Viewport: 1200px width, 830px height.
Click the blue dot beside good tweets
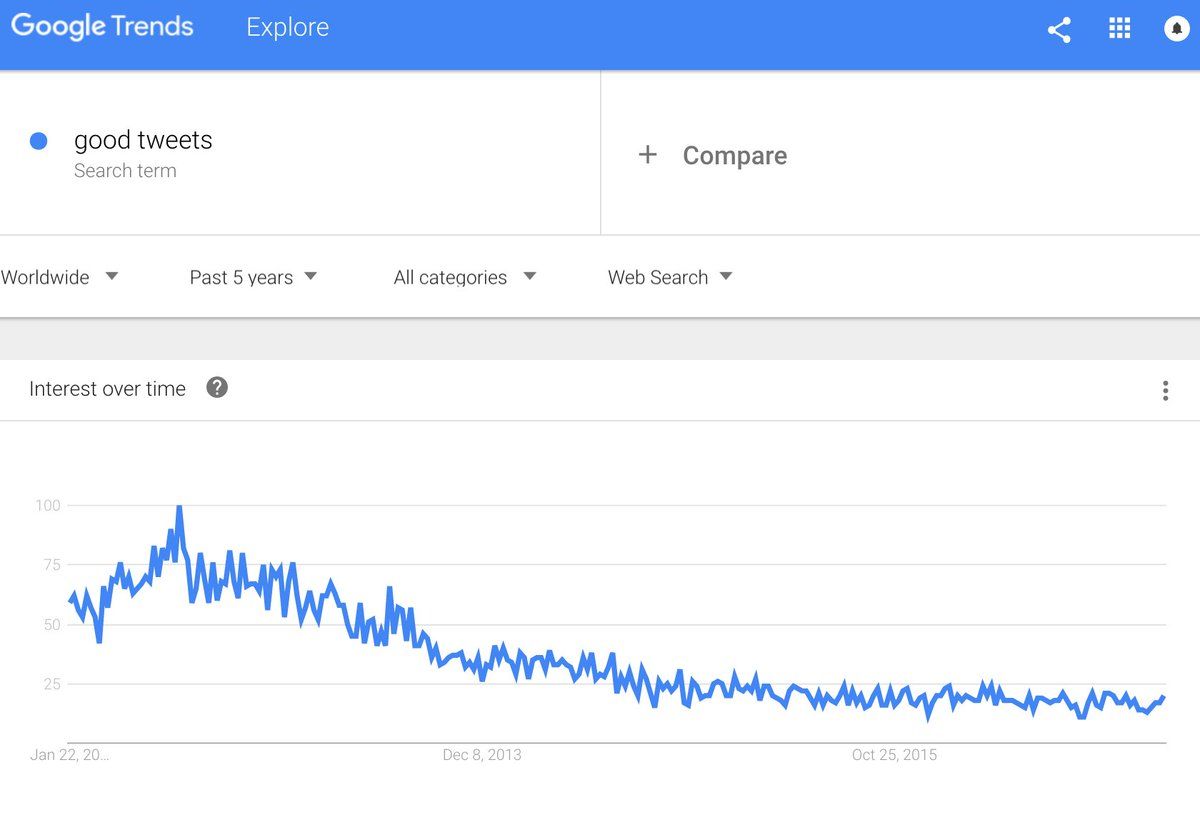pos(39,141)
